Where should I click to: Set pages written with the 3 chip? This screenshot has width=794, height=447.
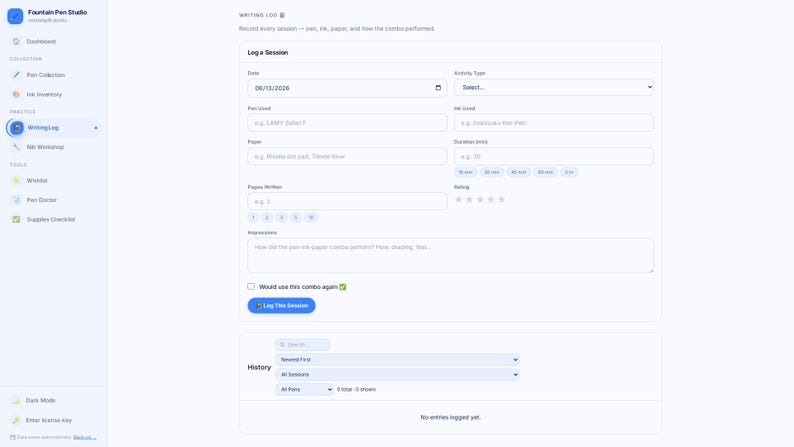pyautogui.click(x=282, y=217)
